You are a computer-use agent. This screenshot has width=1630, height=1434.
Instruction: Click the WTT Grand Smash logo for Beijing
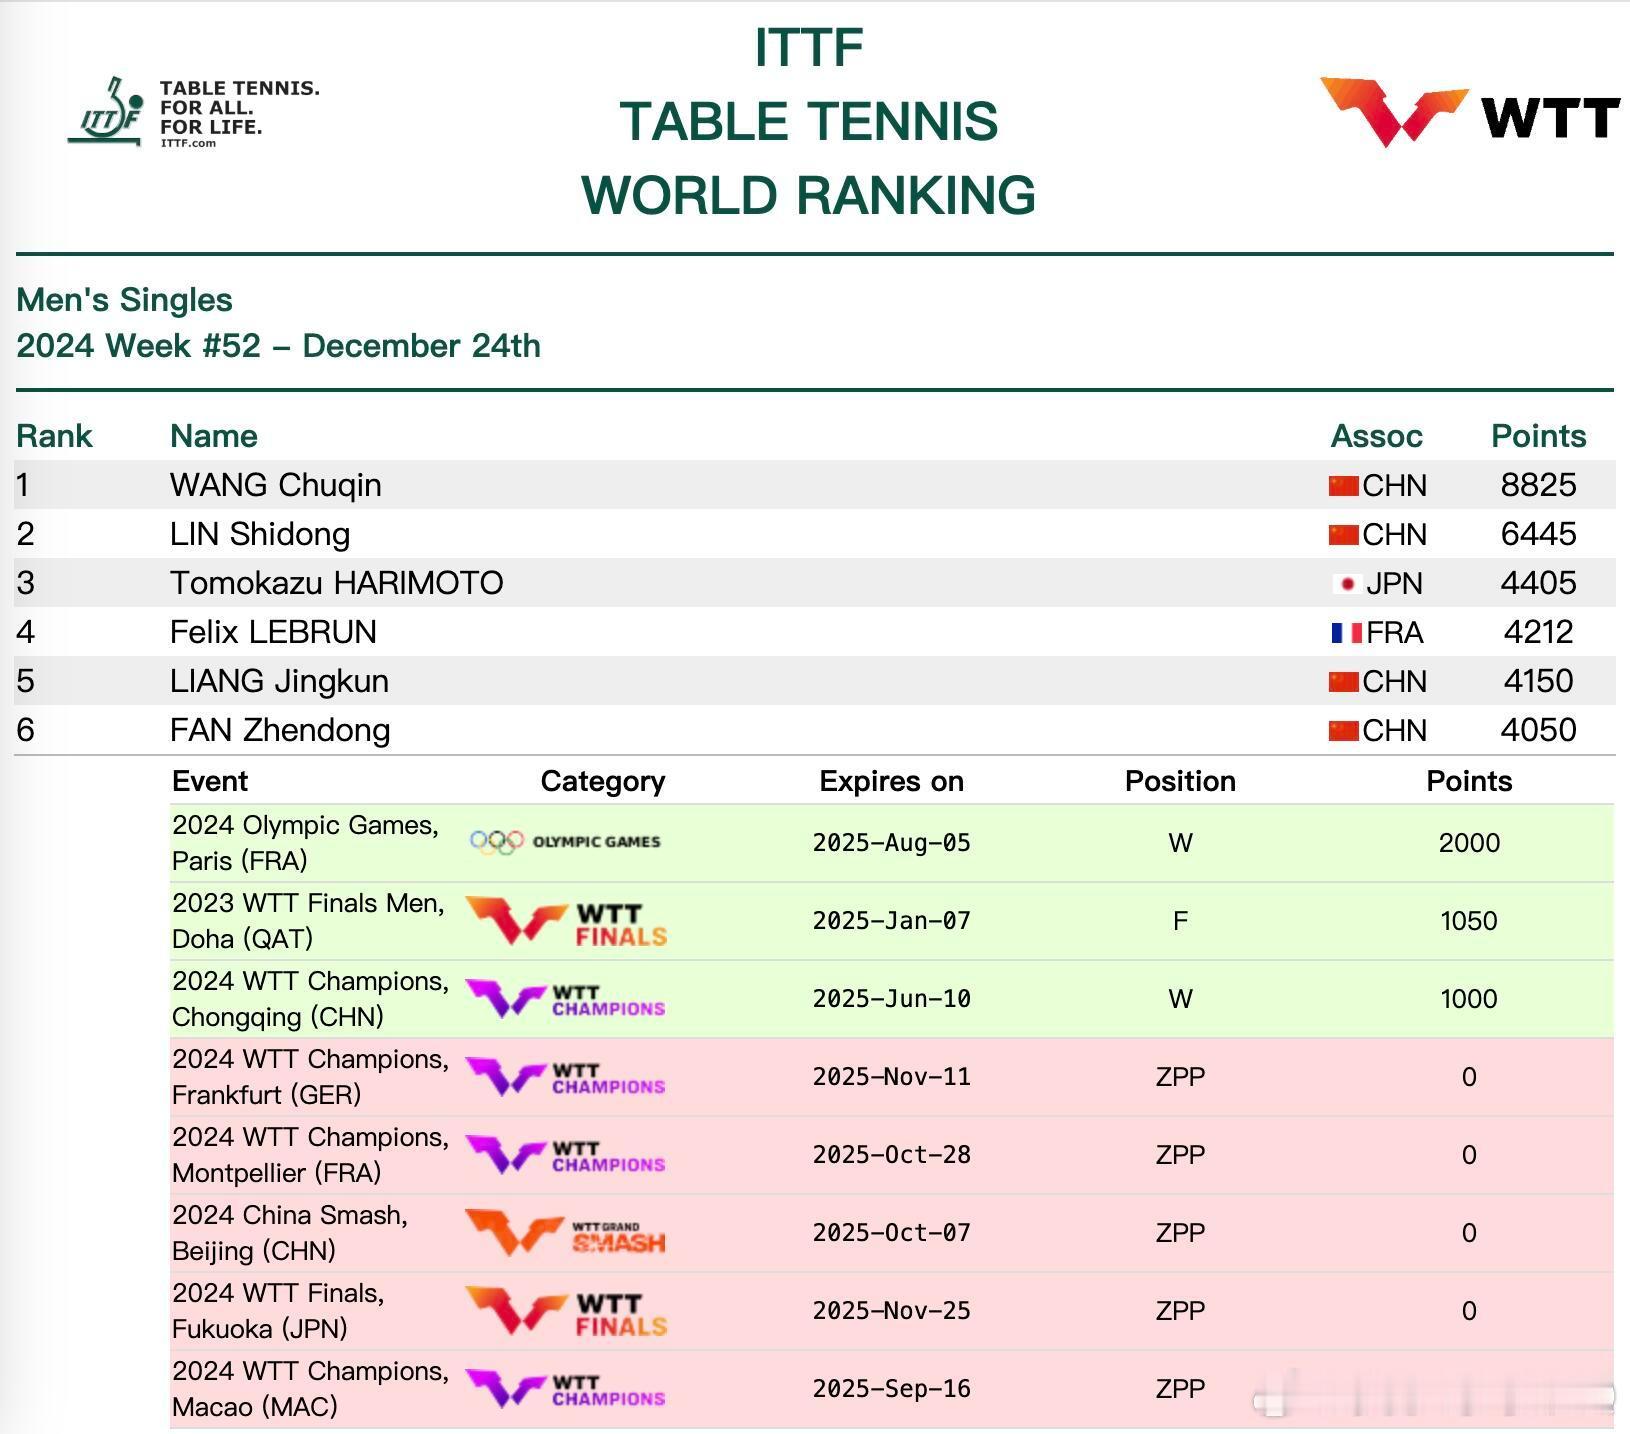566,1233
